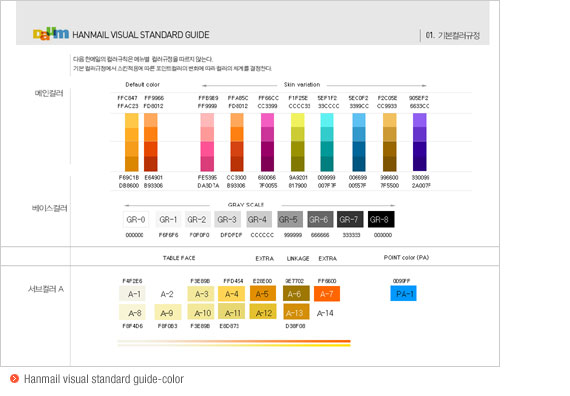570x396 pixels.
Task: Select the A-2 white swatch
Action: pos(167,294)
